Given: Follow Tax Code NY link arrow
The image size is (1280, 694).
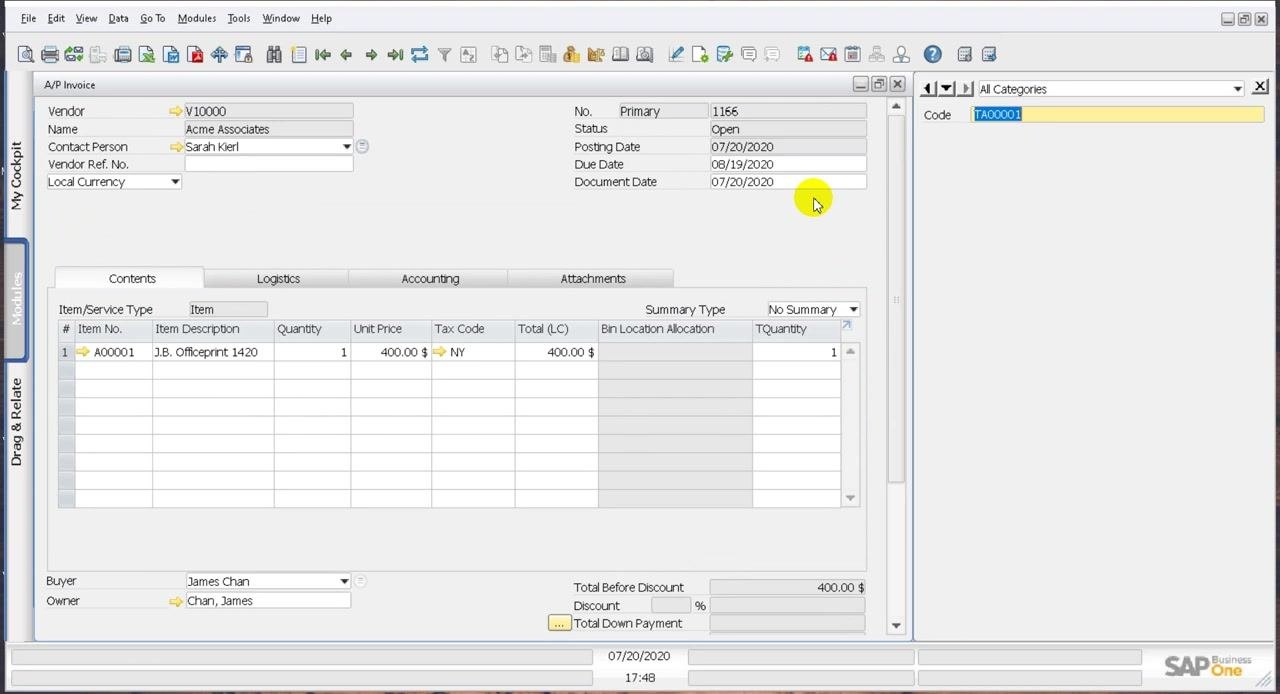Looking at the screenshot, I should (x=439, y=352).
